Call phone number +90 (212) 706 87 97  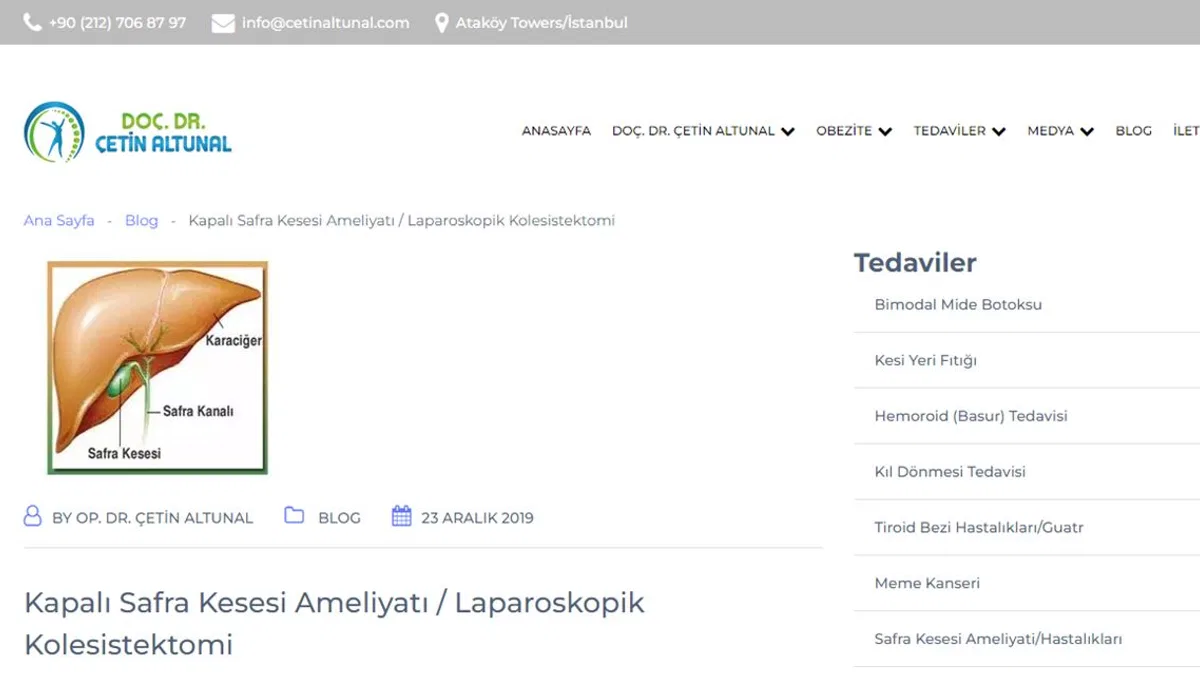(x=117, y=23)
